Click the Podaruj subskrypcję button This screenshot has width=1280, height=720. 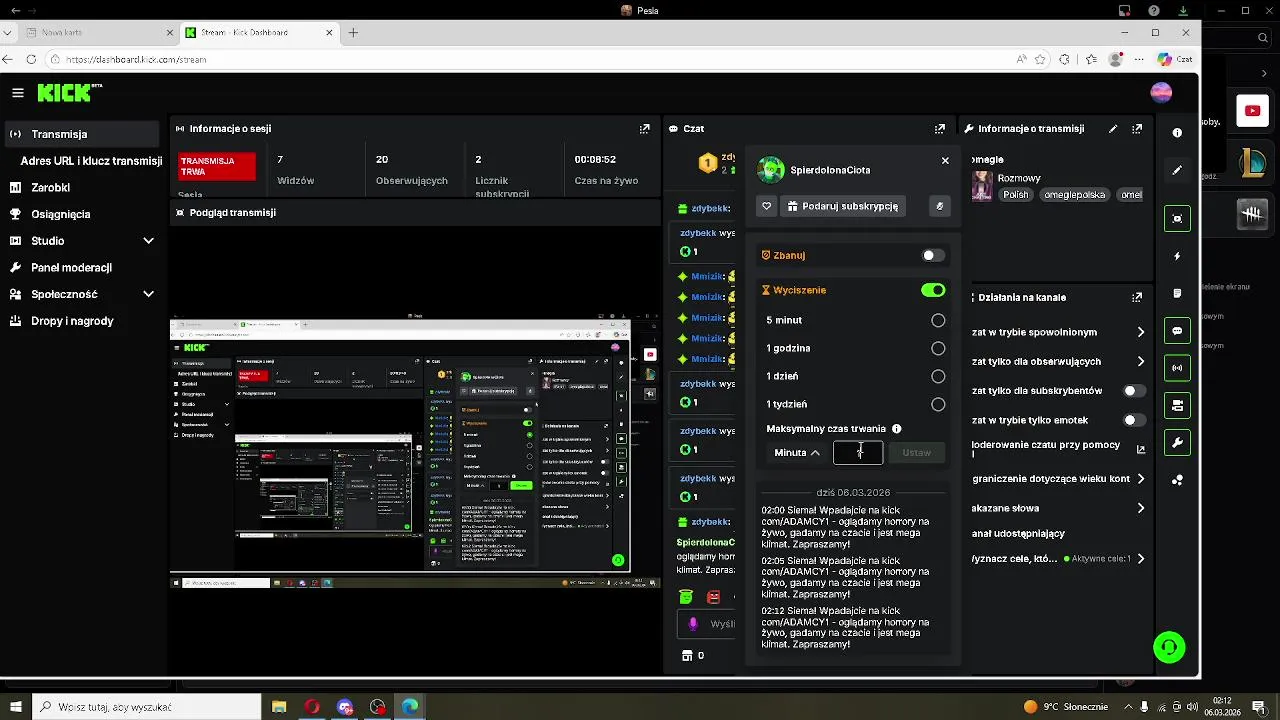(x=842, y=206)
